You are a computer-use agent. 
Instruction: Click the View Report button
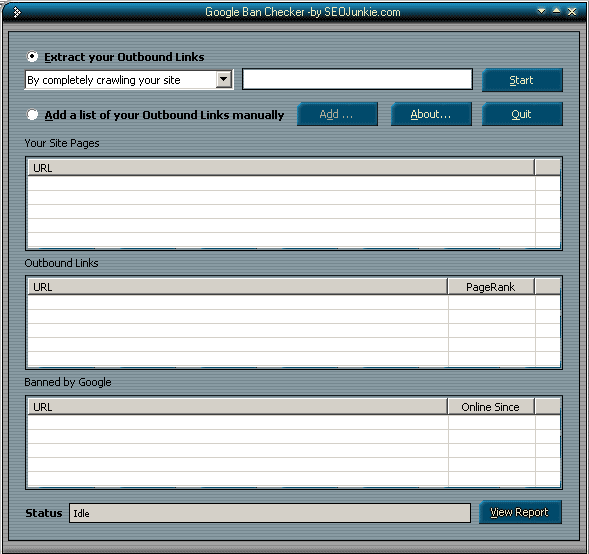coord(520,512)
